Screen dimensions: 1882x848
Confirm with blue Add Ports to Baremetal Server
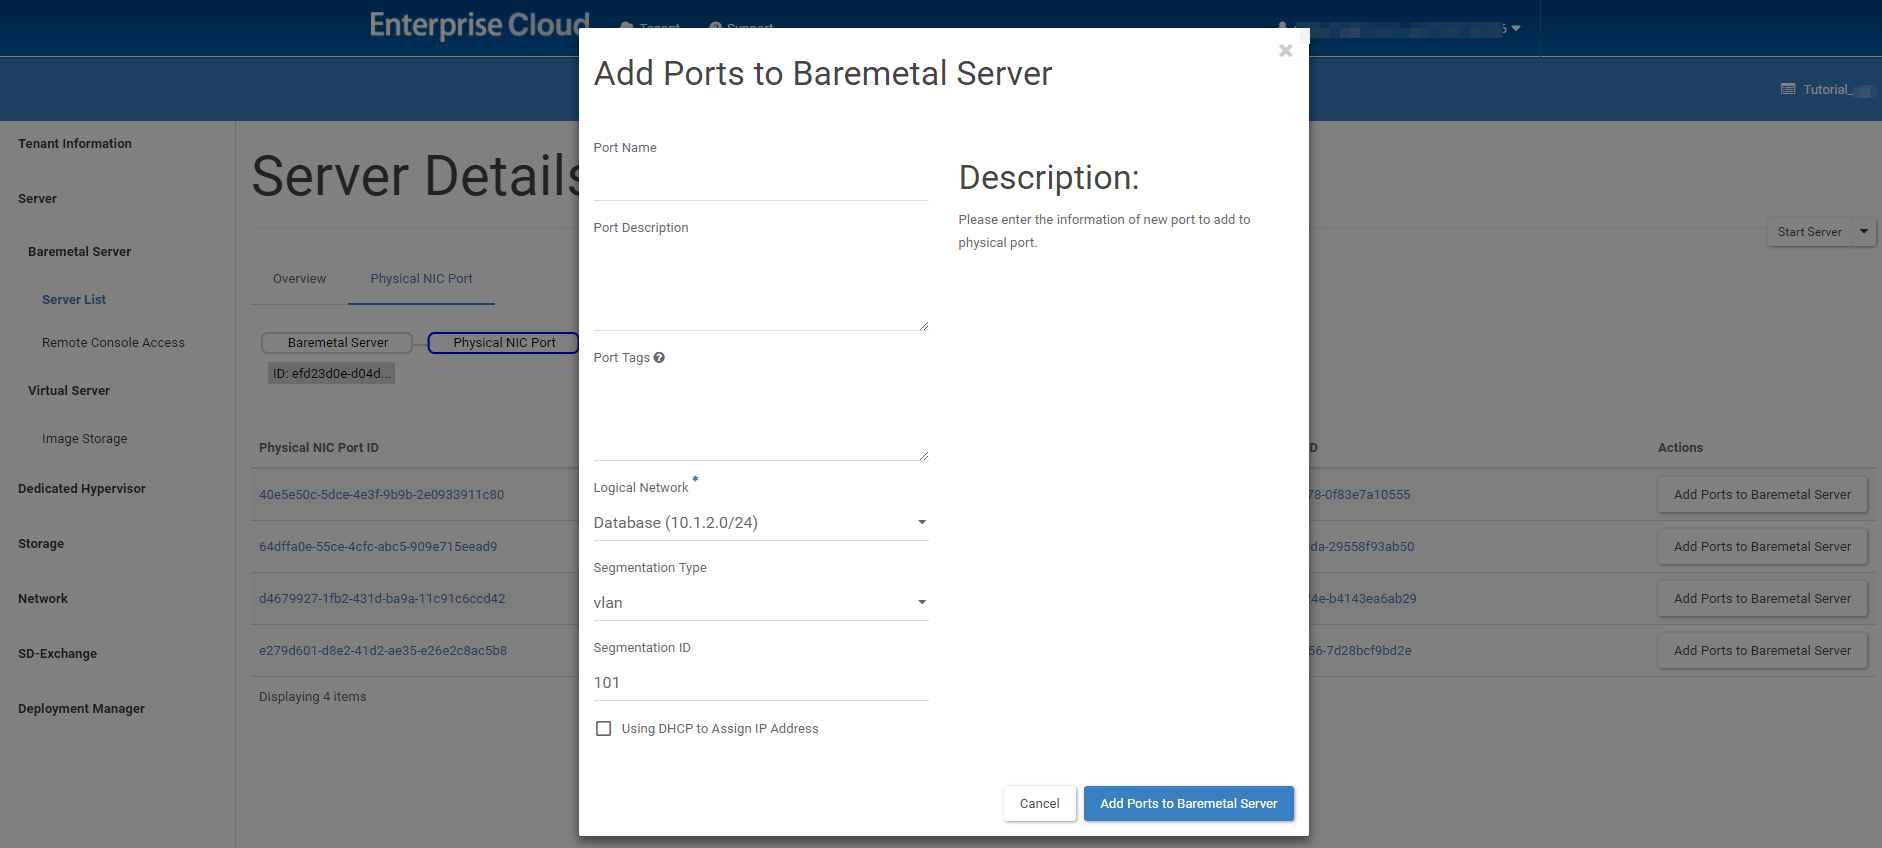[x=1188, y=804]
